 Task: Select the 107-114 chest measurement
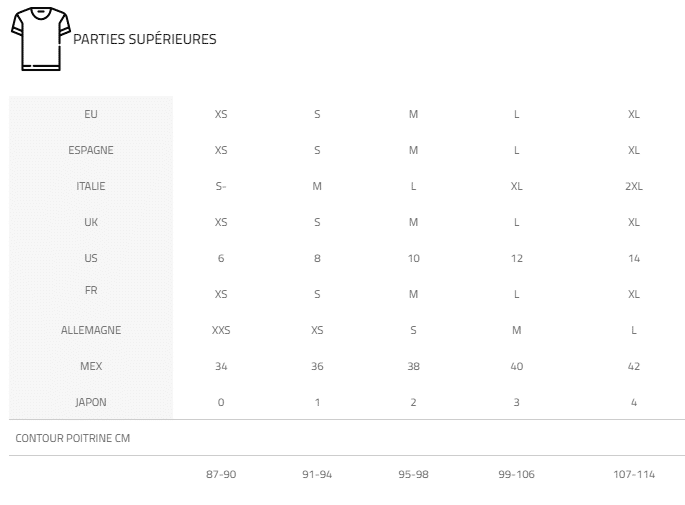point(634,474)
